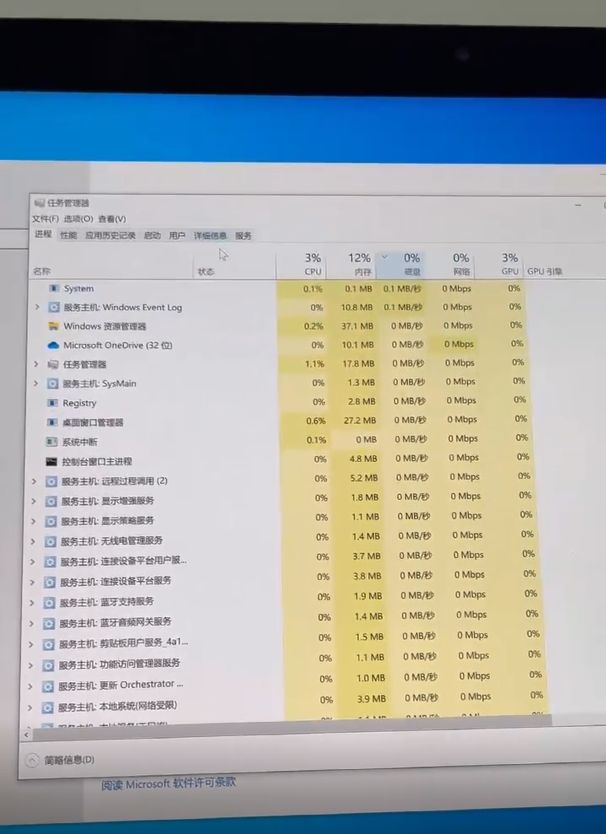The width and height of the screenshot is (606, 834).
Task: Select the Registry process name
Action: (x=79, y=403)
